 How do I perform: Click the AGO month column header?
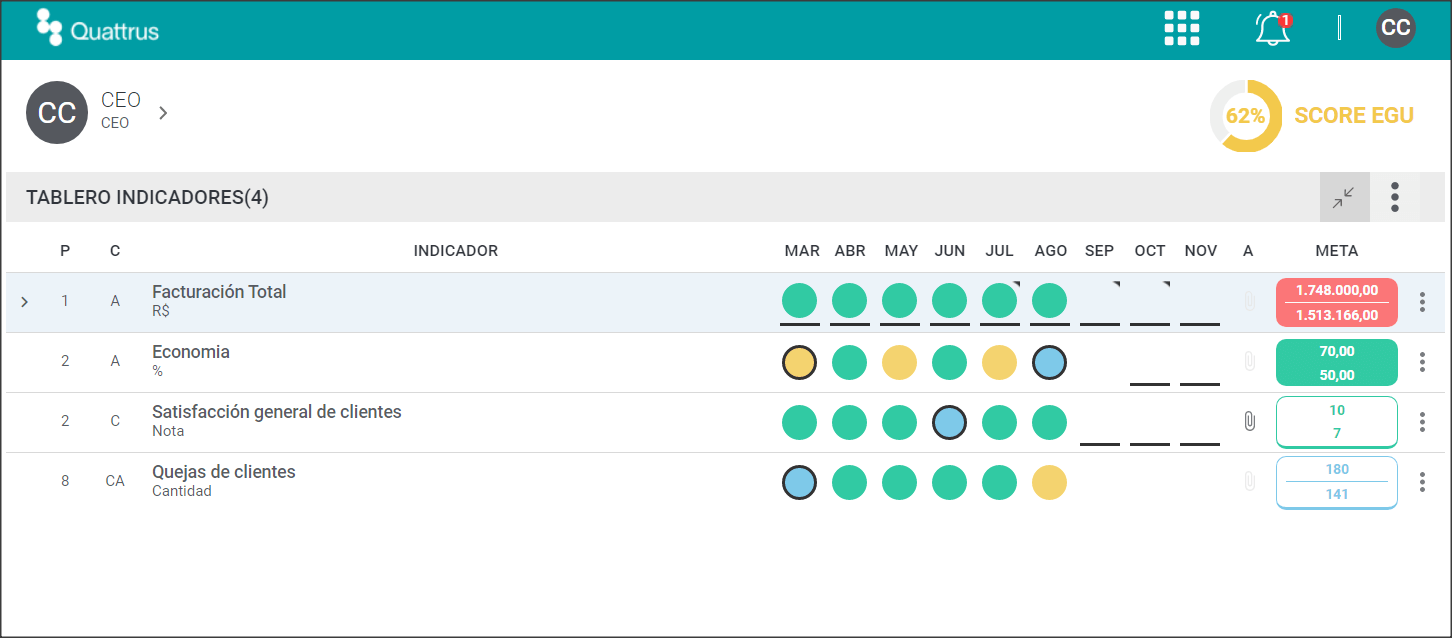1051,251
